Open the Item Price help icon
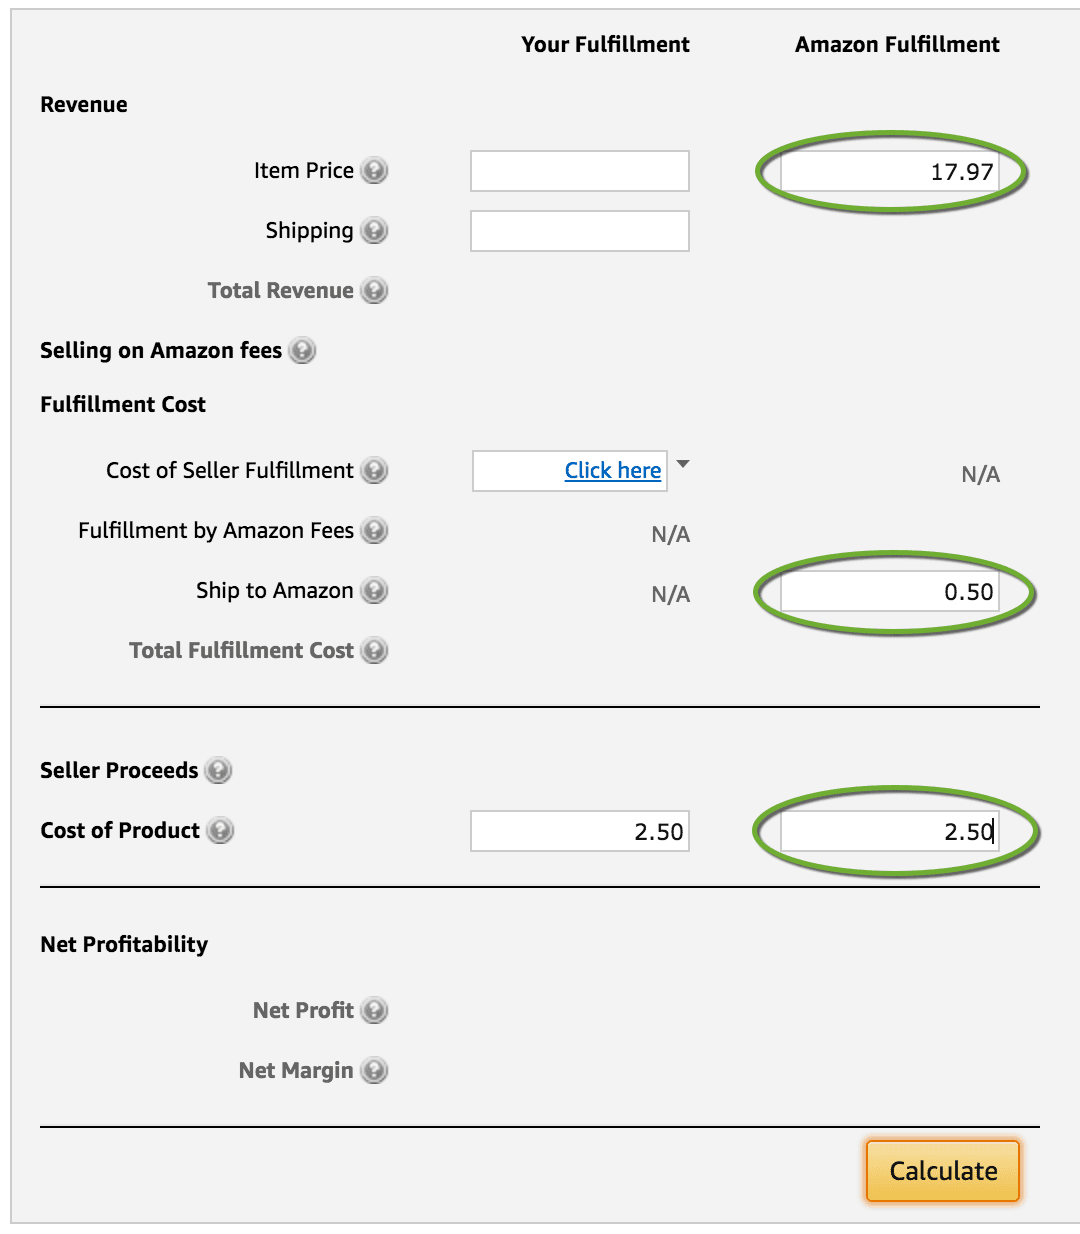 (x=374, y=171)
